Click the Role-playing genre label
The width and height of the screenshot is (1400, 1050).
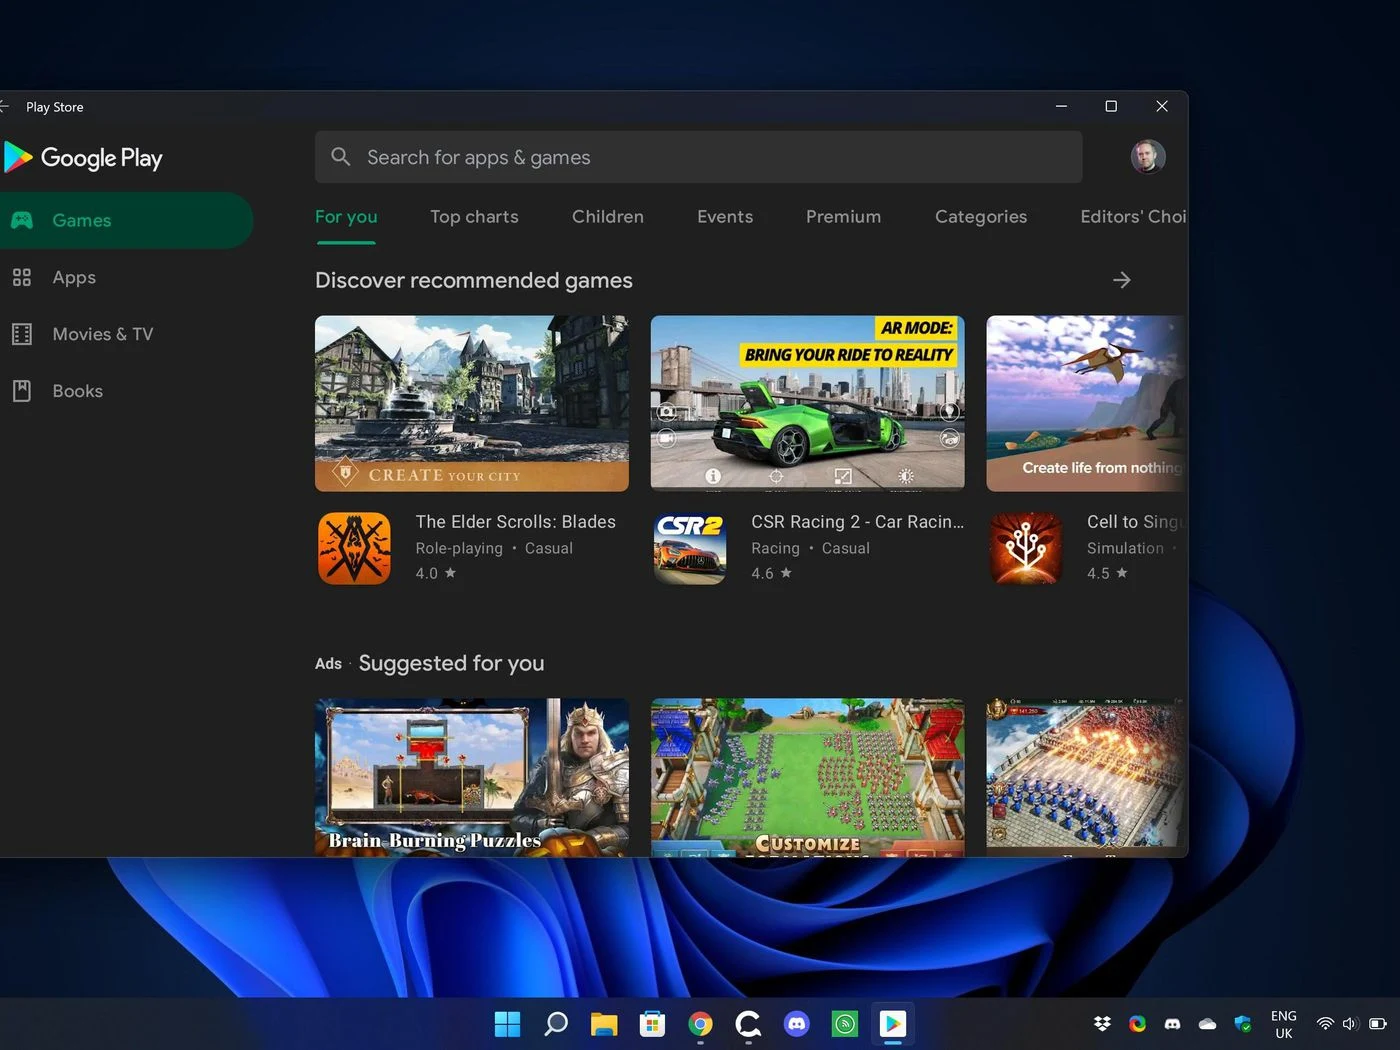(459, 548)
